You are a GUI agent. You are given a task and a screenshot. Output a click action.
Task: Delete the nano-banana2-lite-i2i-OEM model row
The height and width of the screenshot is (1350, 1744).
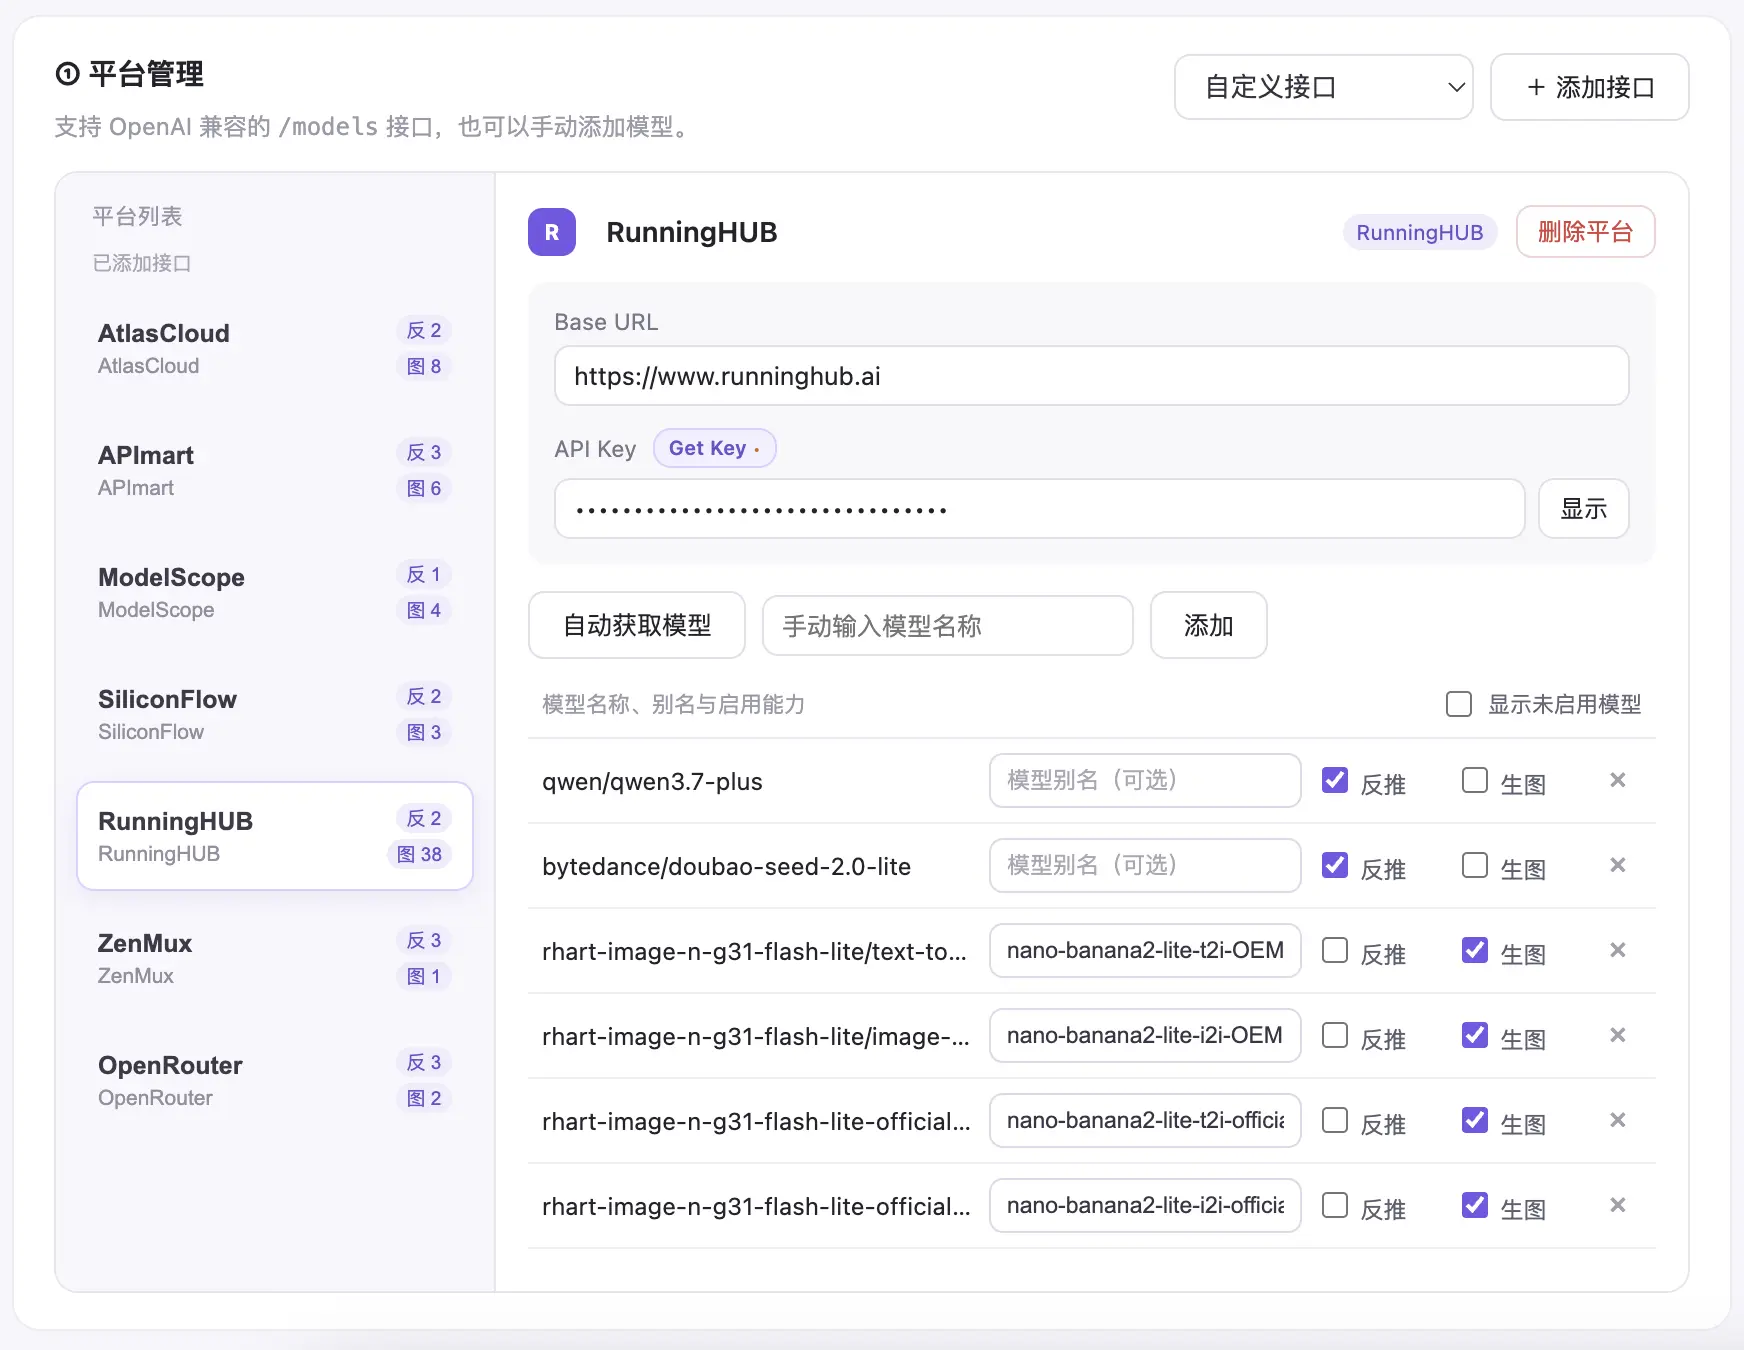pos(1617,1035)
